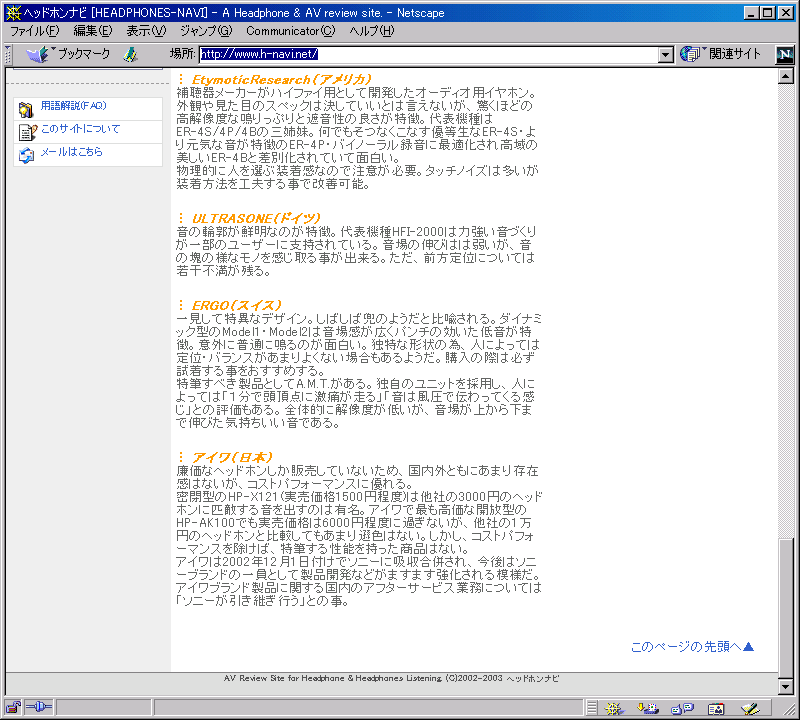Open Navigator from the ship wheel icon

tap(614, 708)
